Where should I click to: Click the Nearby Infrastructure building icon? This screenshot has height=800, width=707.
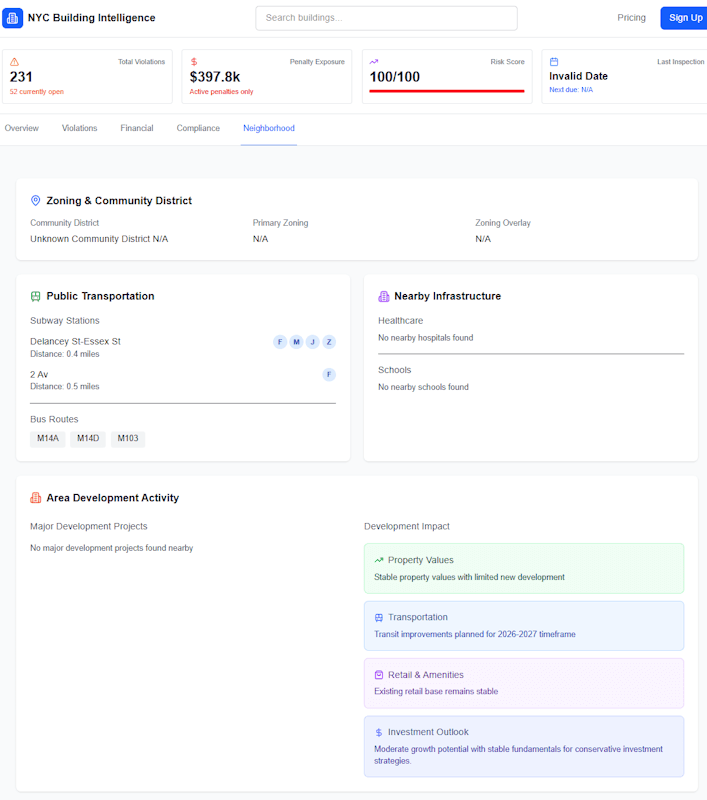[x=384, y=296]
